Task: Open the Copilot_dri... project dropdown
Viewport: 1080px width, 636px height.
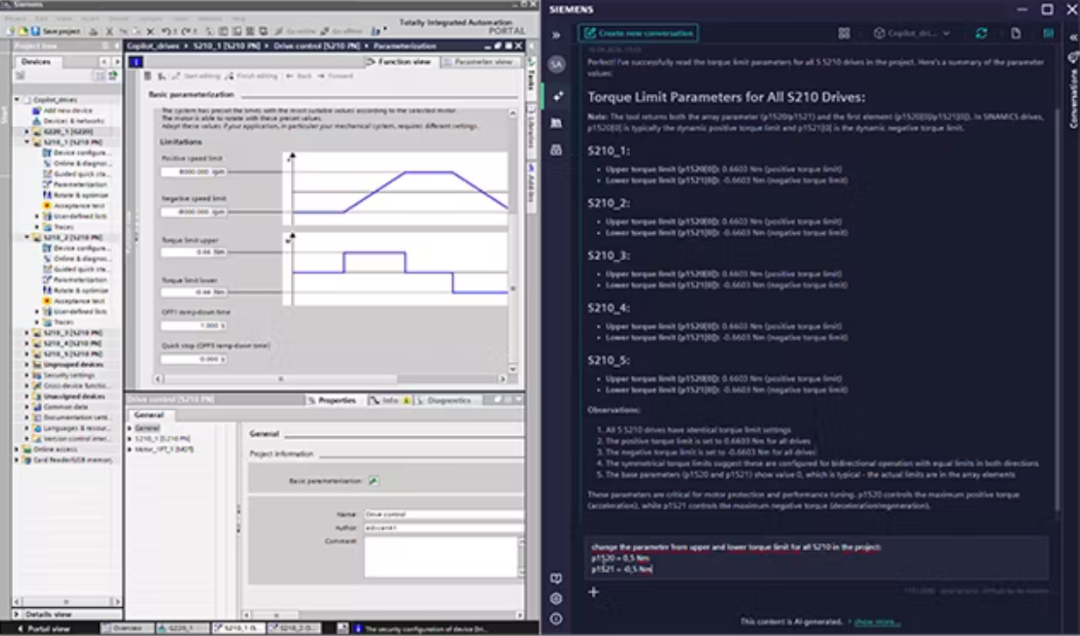Action: [x=912, y=33]
